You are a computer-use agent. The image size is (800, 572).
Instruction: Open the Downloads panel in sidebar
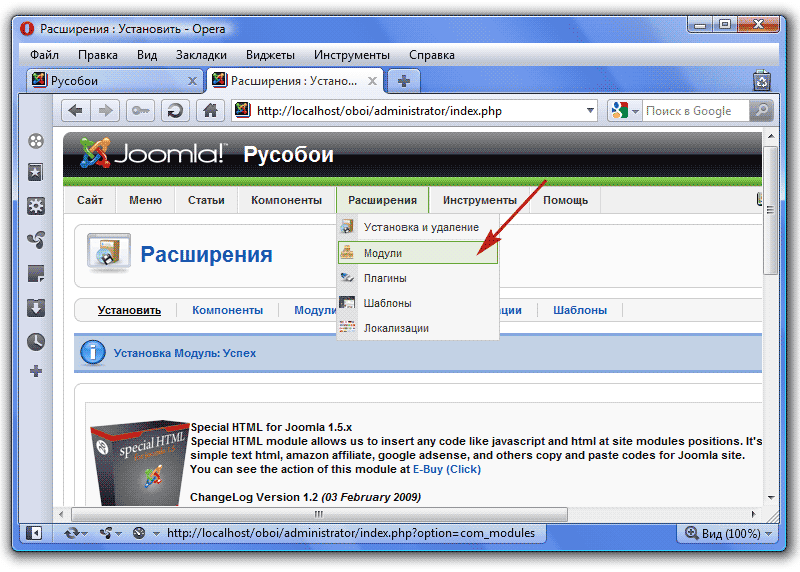point(36,307)
